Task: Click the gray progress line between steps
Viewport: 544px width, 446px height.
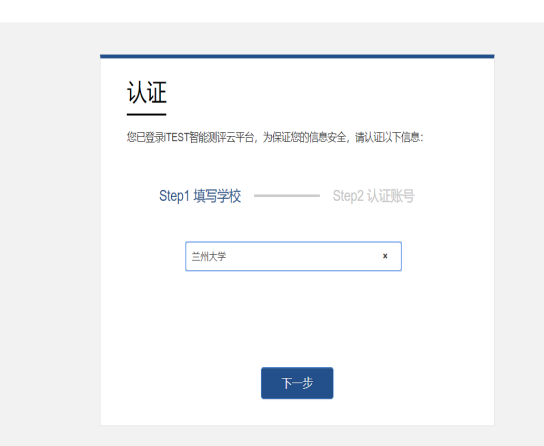Action: (x=287, y=196)
